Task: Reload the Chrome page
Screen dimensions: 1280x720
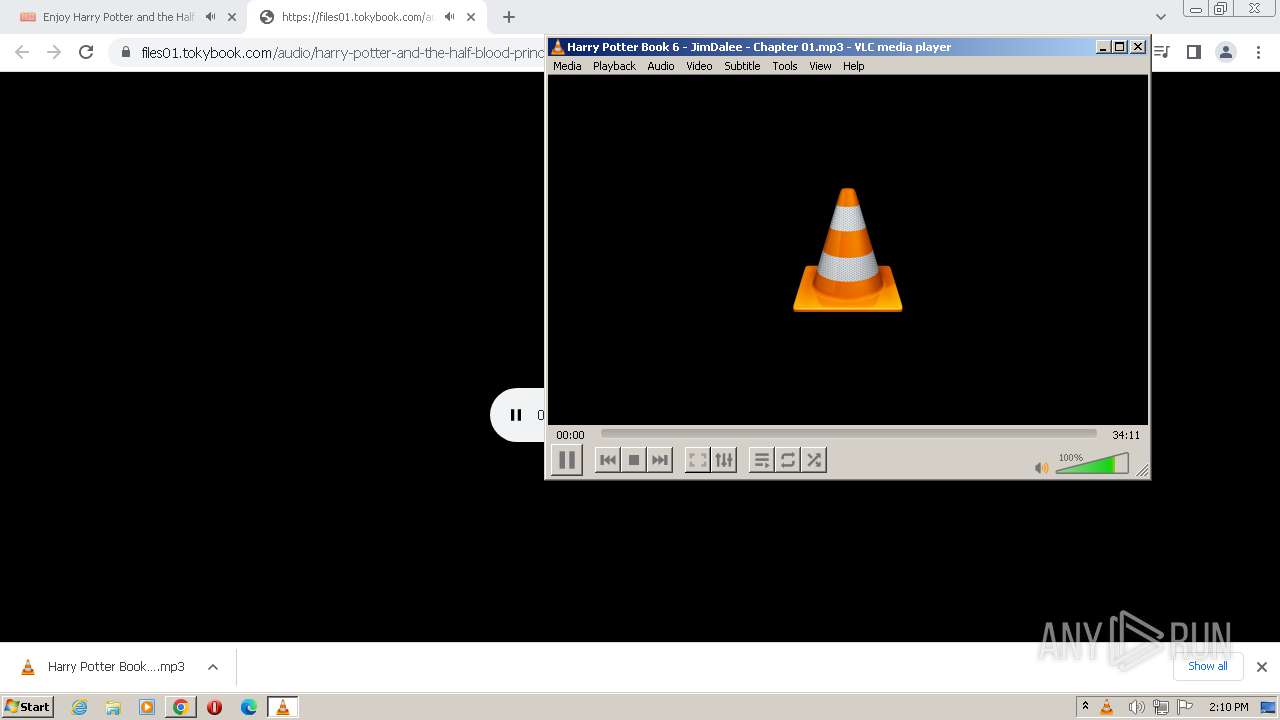Action: pos(86,52)
